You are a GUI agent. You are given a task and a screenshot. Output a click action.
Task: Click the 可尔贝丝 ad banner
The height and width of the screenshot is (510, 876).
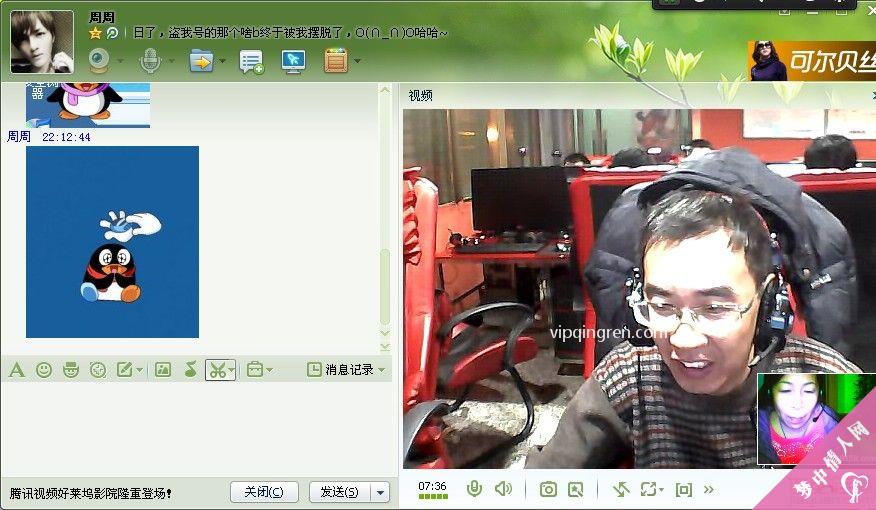click(x=812, y=61)
